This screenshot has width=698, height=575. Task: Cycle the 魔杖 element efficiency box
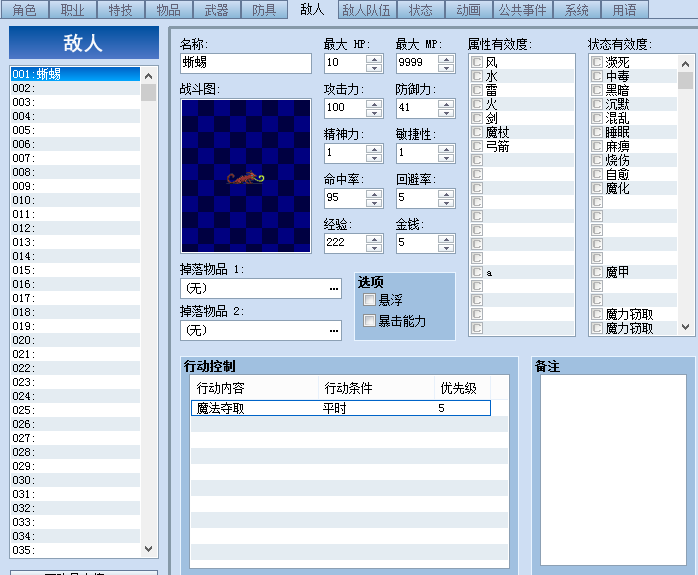[477, 132]
